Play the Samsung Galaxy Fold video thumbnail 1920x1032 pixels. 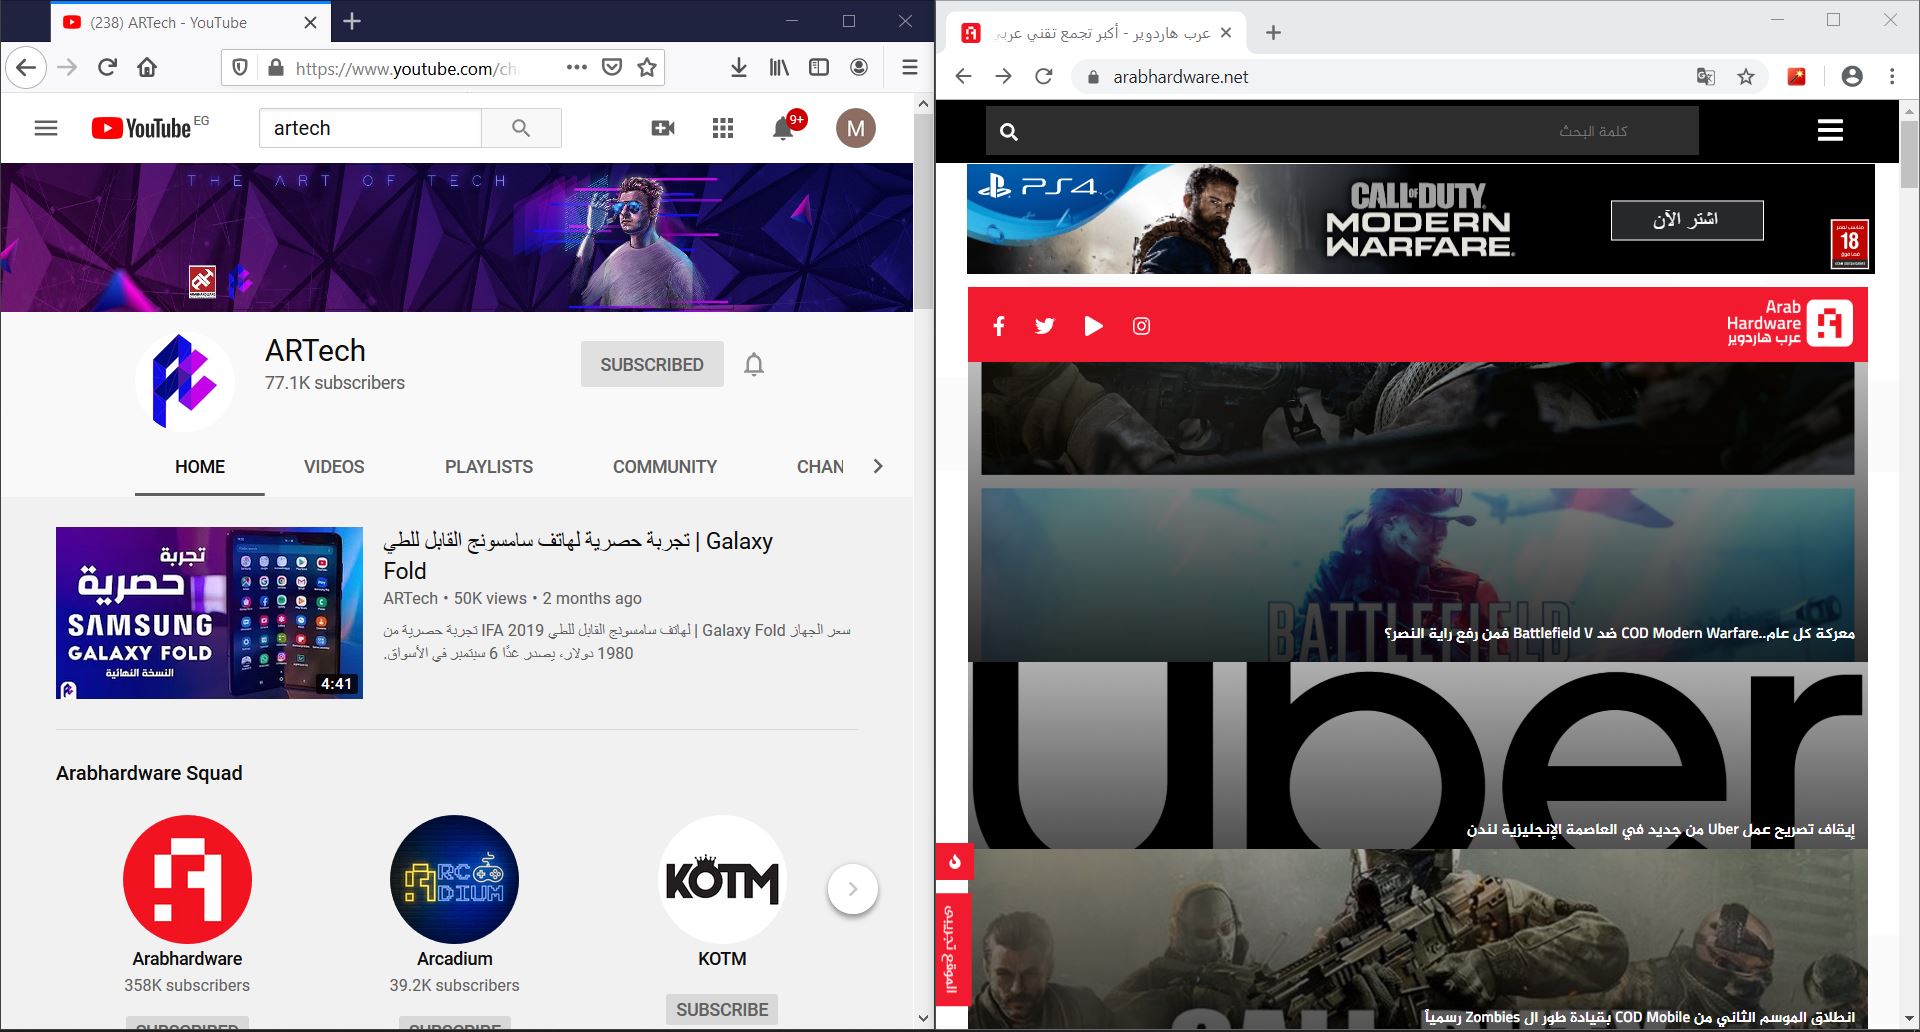209,613
